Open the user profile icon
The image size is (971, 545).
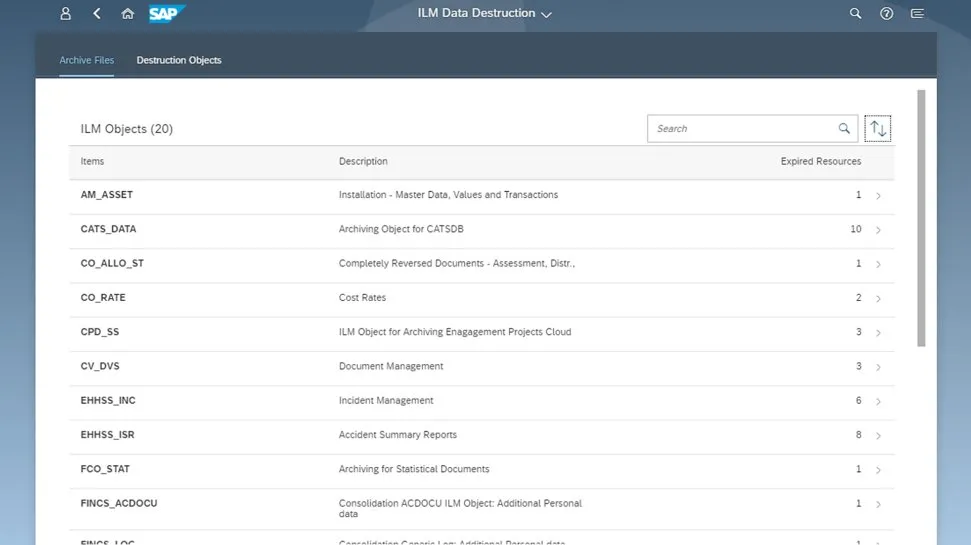[66, 14]
